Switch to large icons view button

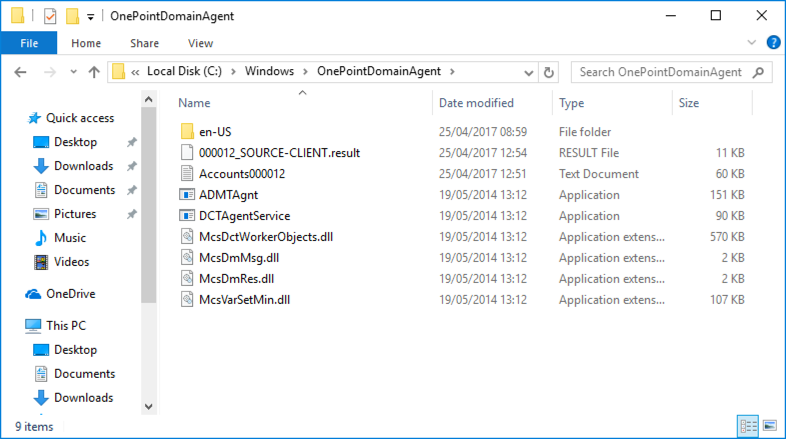[770, 426]
